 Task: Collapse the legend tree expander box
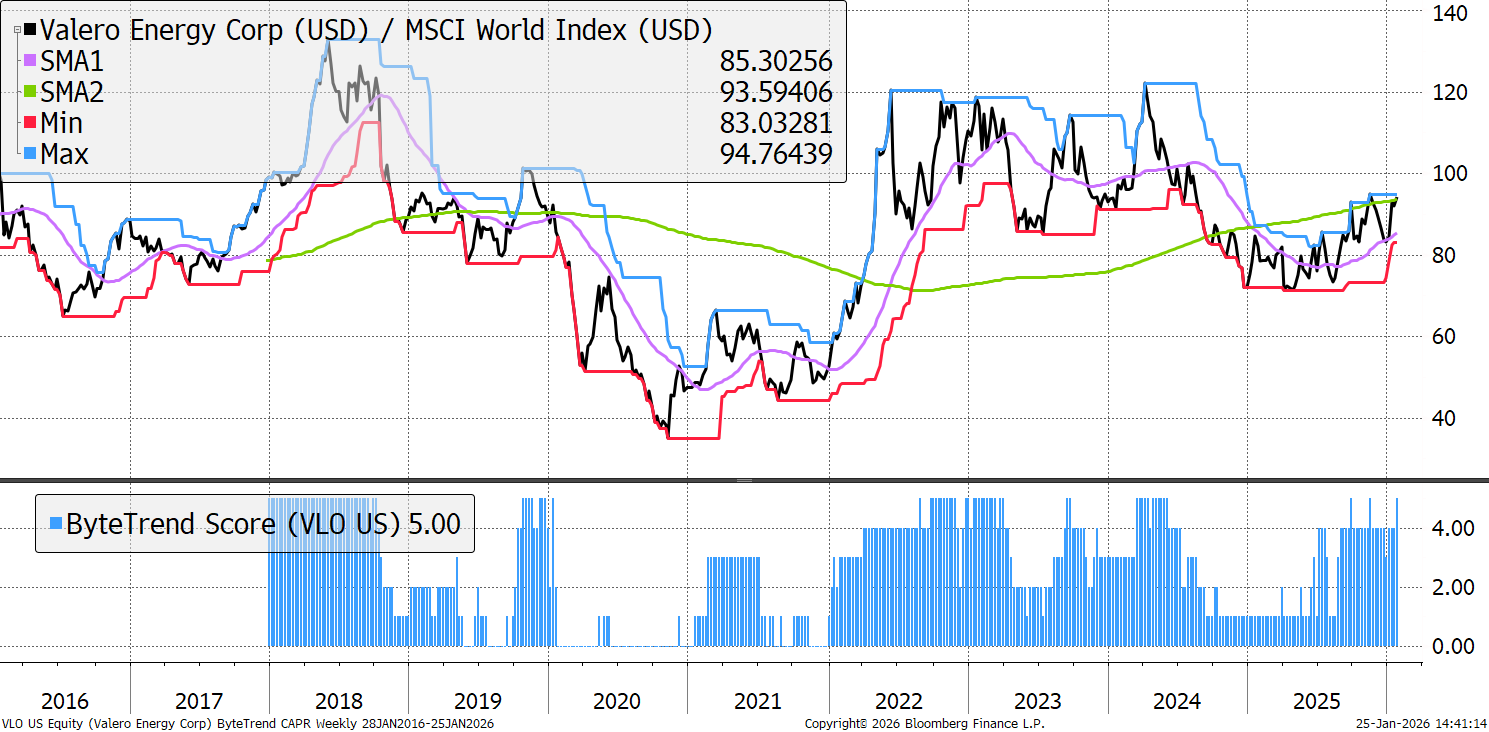point(15,30)
